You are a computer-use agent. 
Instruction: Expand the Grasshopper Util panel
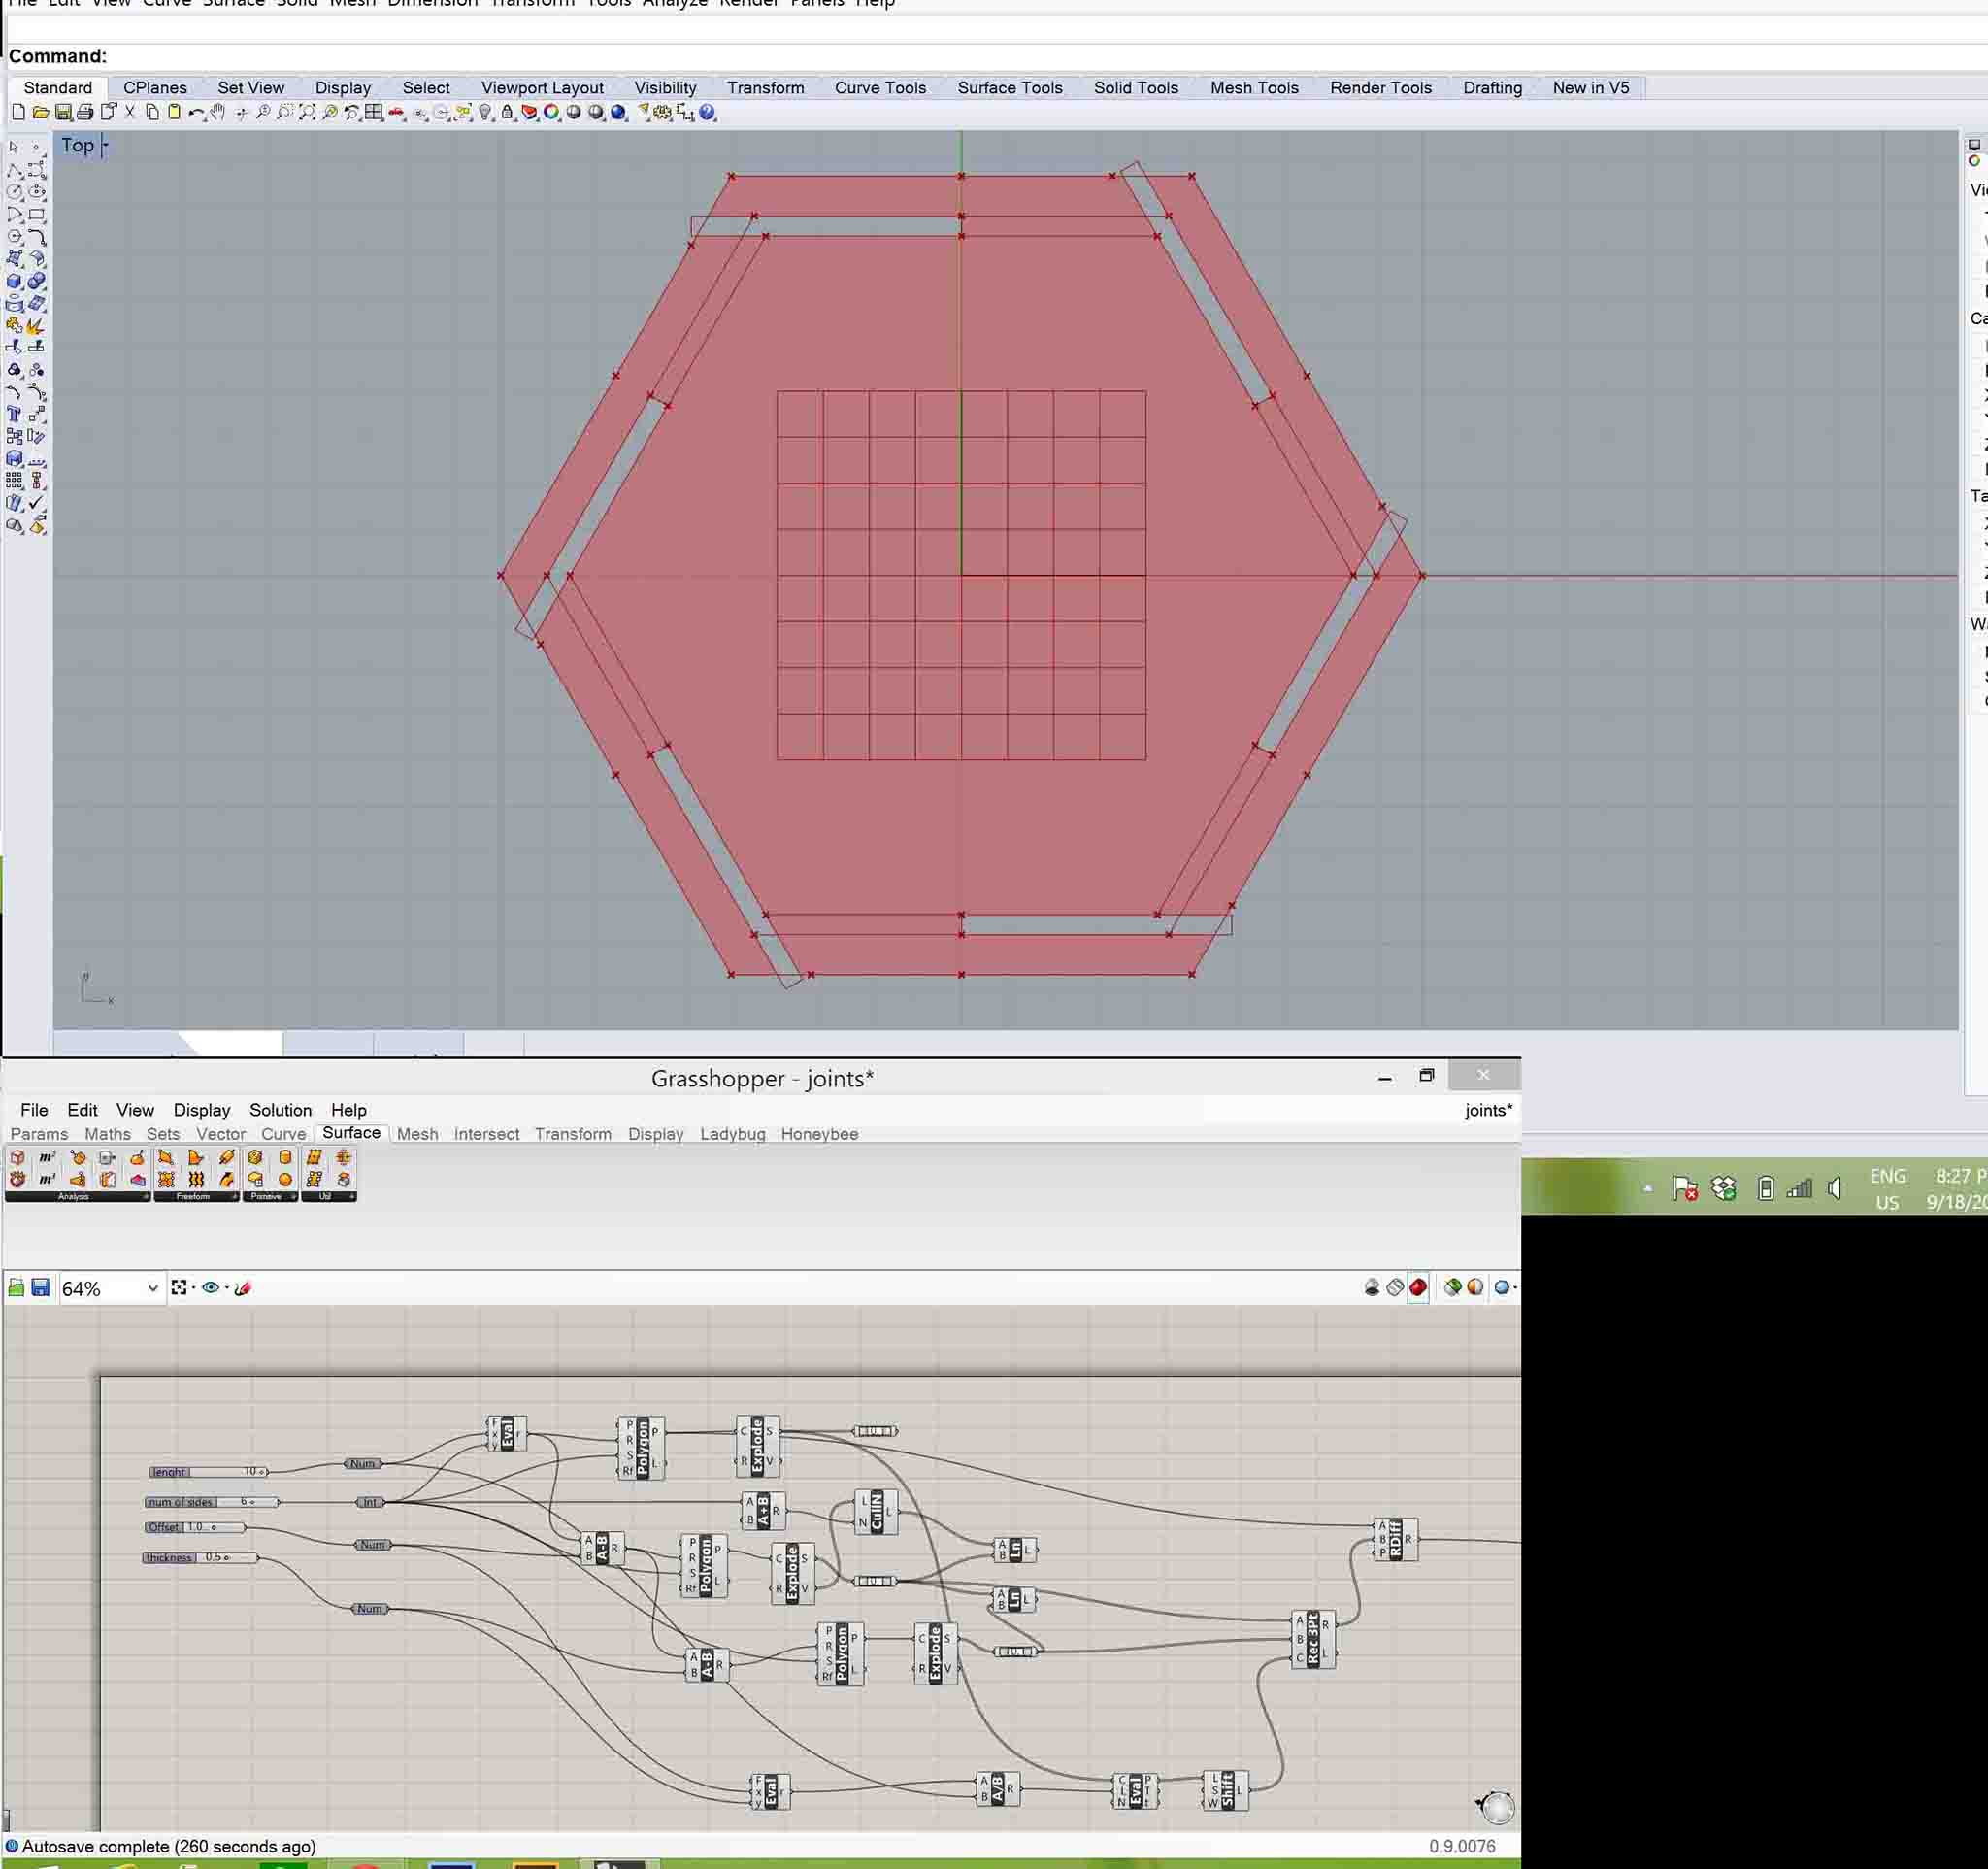pos(352,1197)
